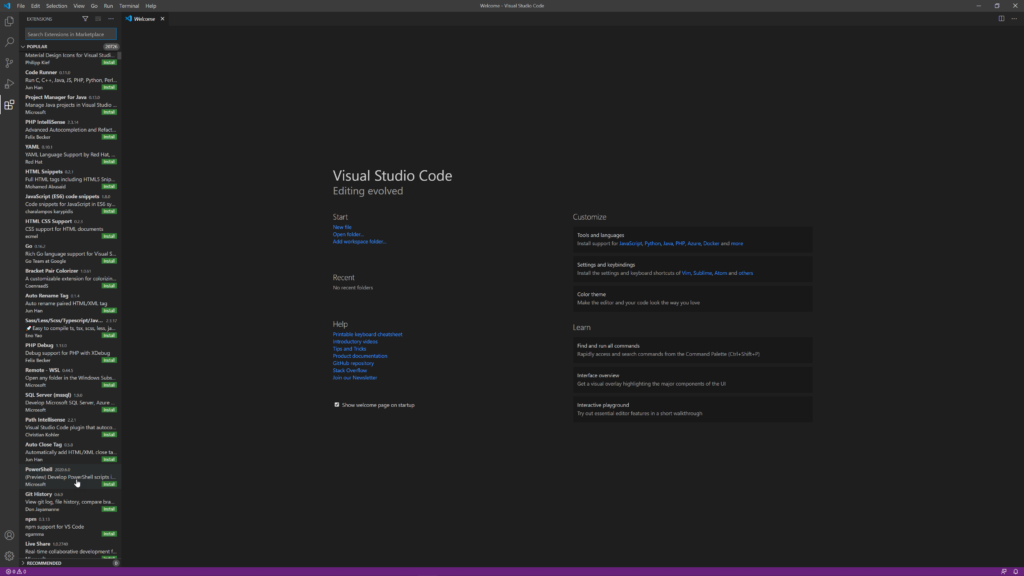Open Product documentation link
Viewport: 1024px width, 576px height.
tap(360, 356)
